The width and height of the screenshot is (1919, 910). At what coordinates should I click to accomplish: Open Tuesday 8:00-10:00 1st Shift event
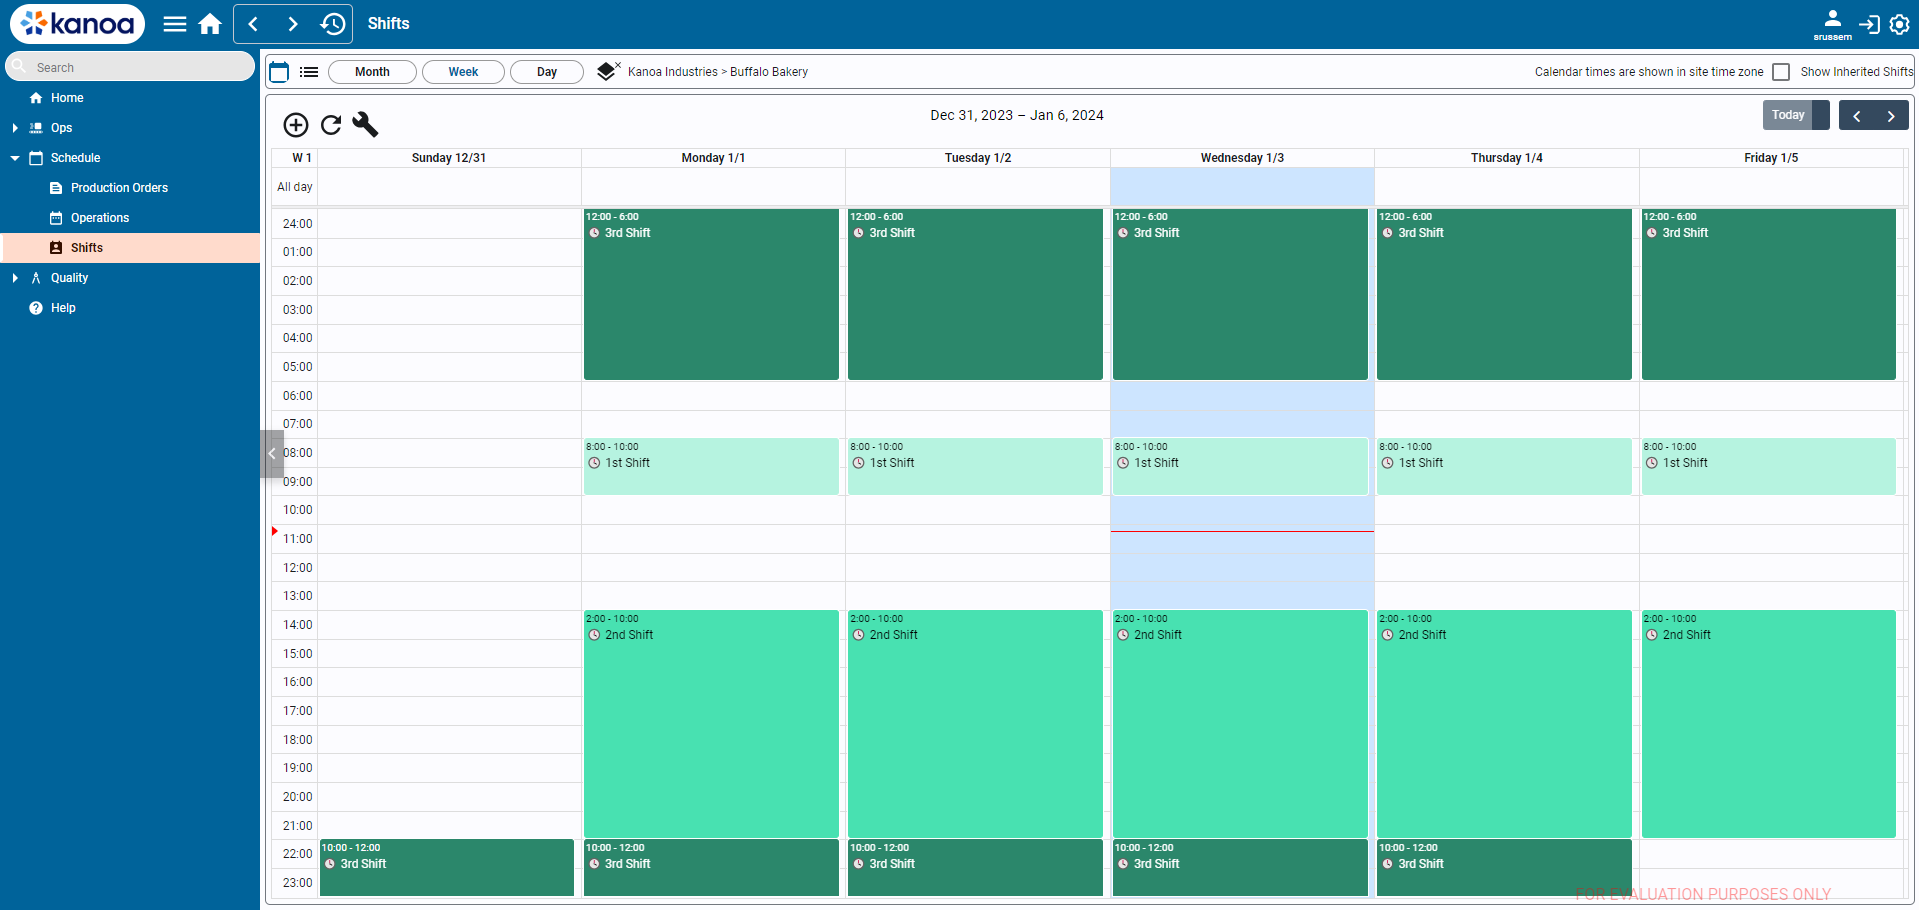click(975, 466)
